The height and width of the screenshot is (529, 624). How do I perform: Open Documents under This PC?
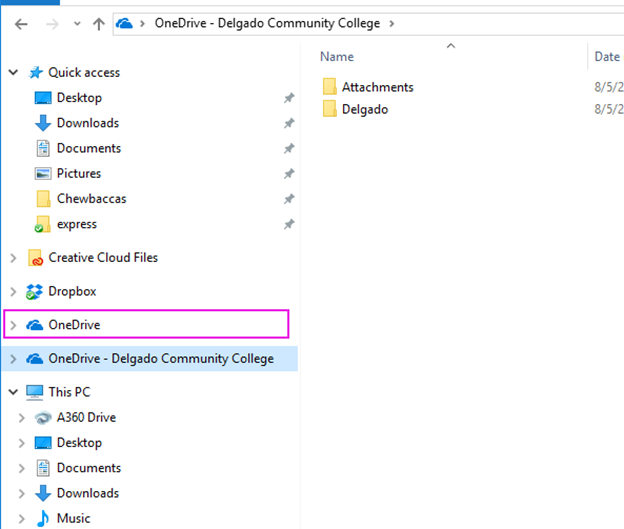coord(89,468)
